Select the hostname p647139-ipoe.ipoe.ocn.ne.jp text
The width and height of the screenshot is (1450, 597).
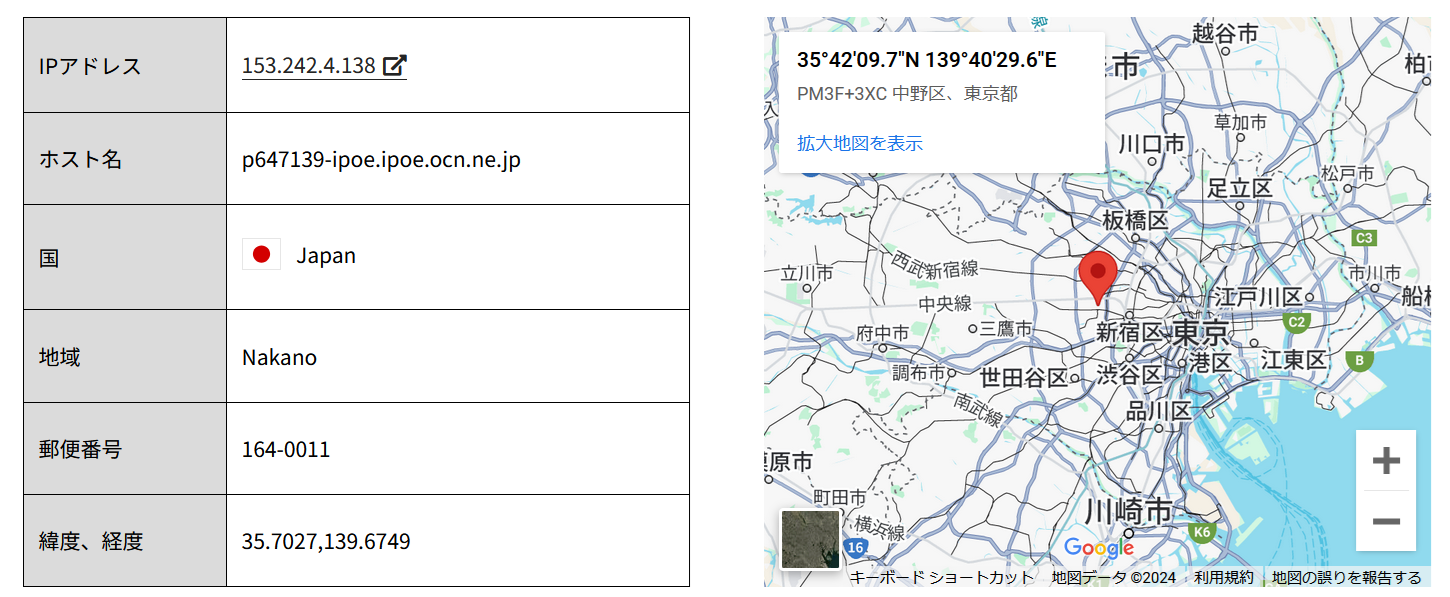pos(381,160)
